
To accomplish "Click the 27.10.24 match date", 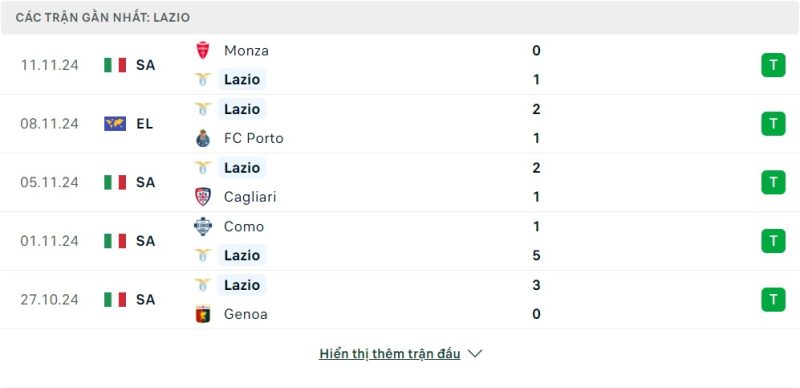I will tap(49, 300).
